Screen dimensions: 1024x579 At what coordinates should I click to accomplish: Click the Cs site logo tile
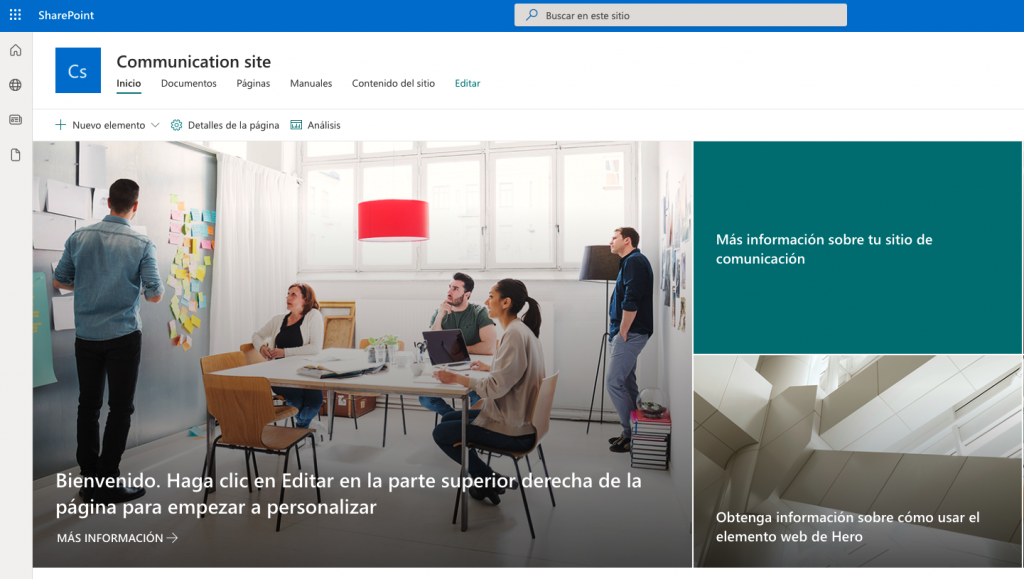(78, 70)
